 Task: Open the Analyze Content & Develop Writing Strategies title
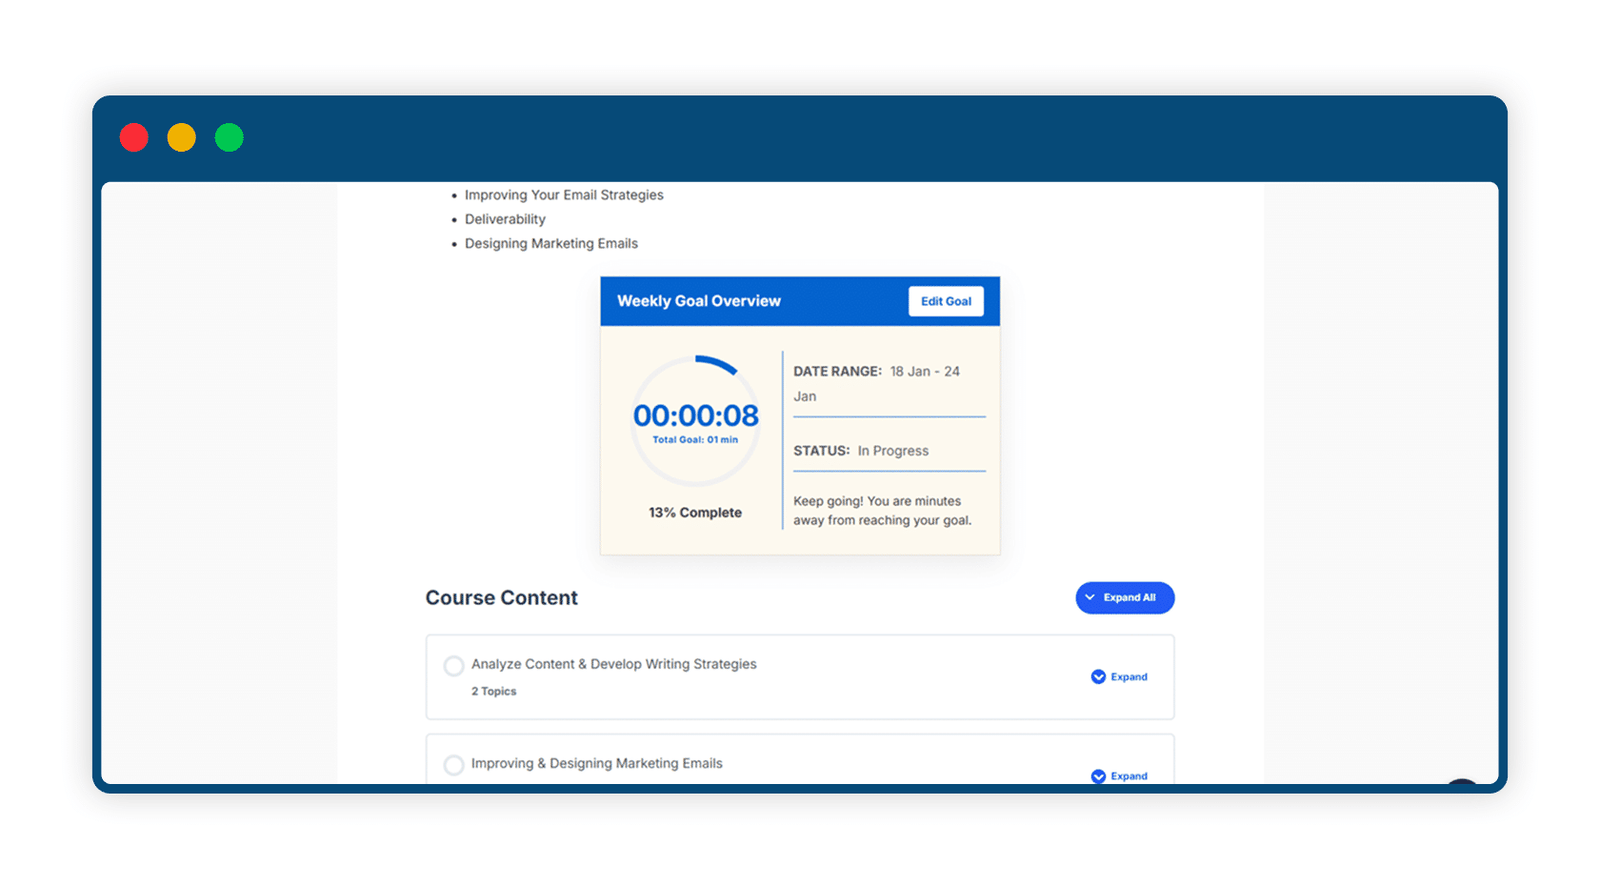(x=614, y=664)
